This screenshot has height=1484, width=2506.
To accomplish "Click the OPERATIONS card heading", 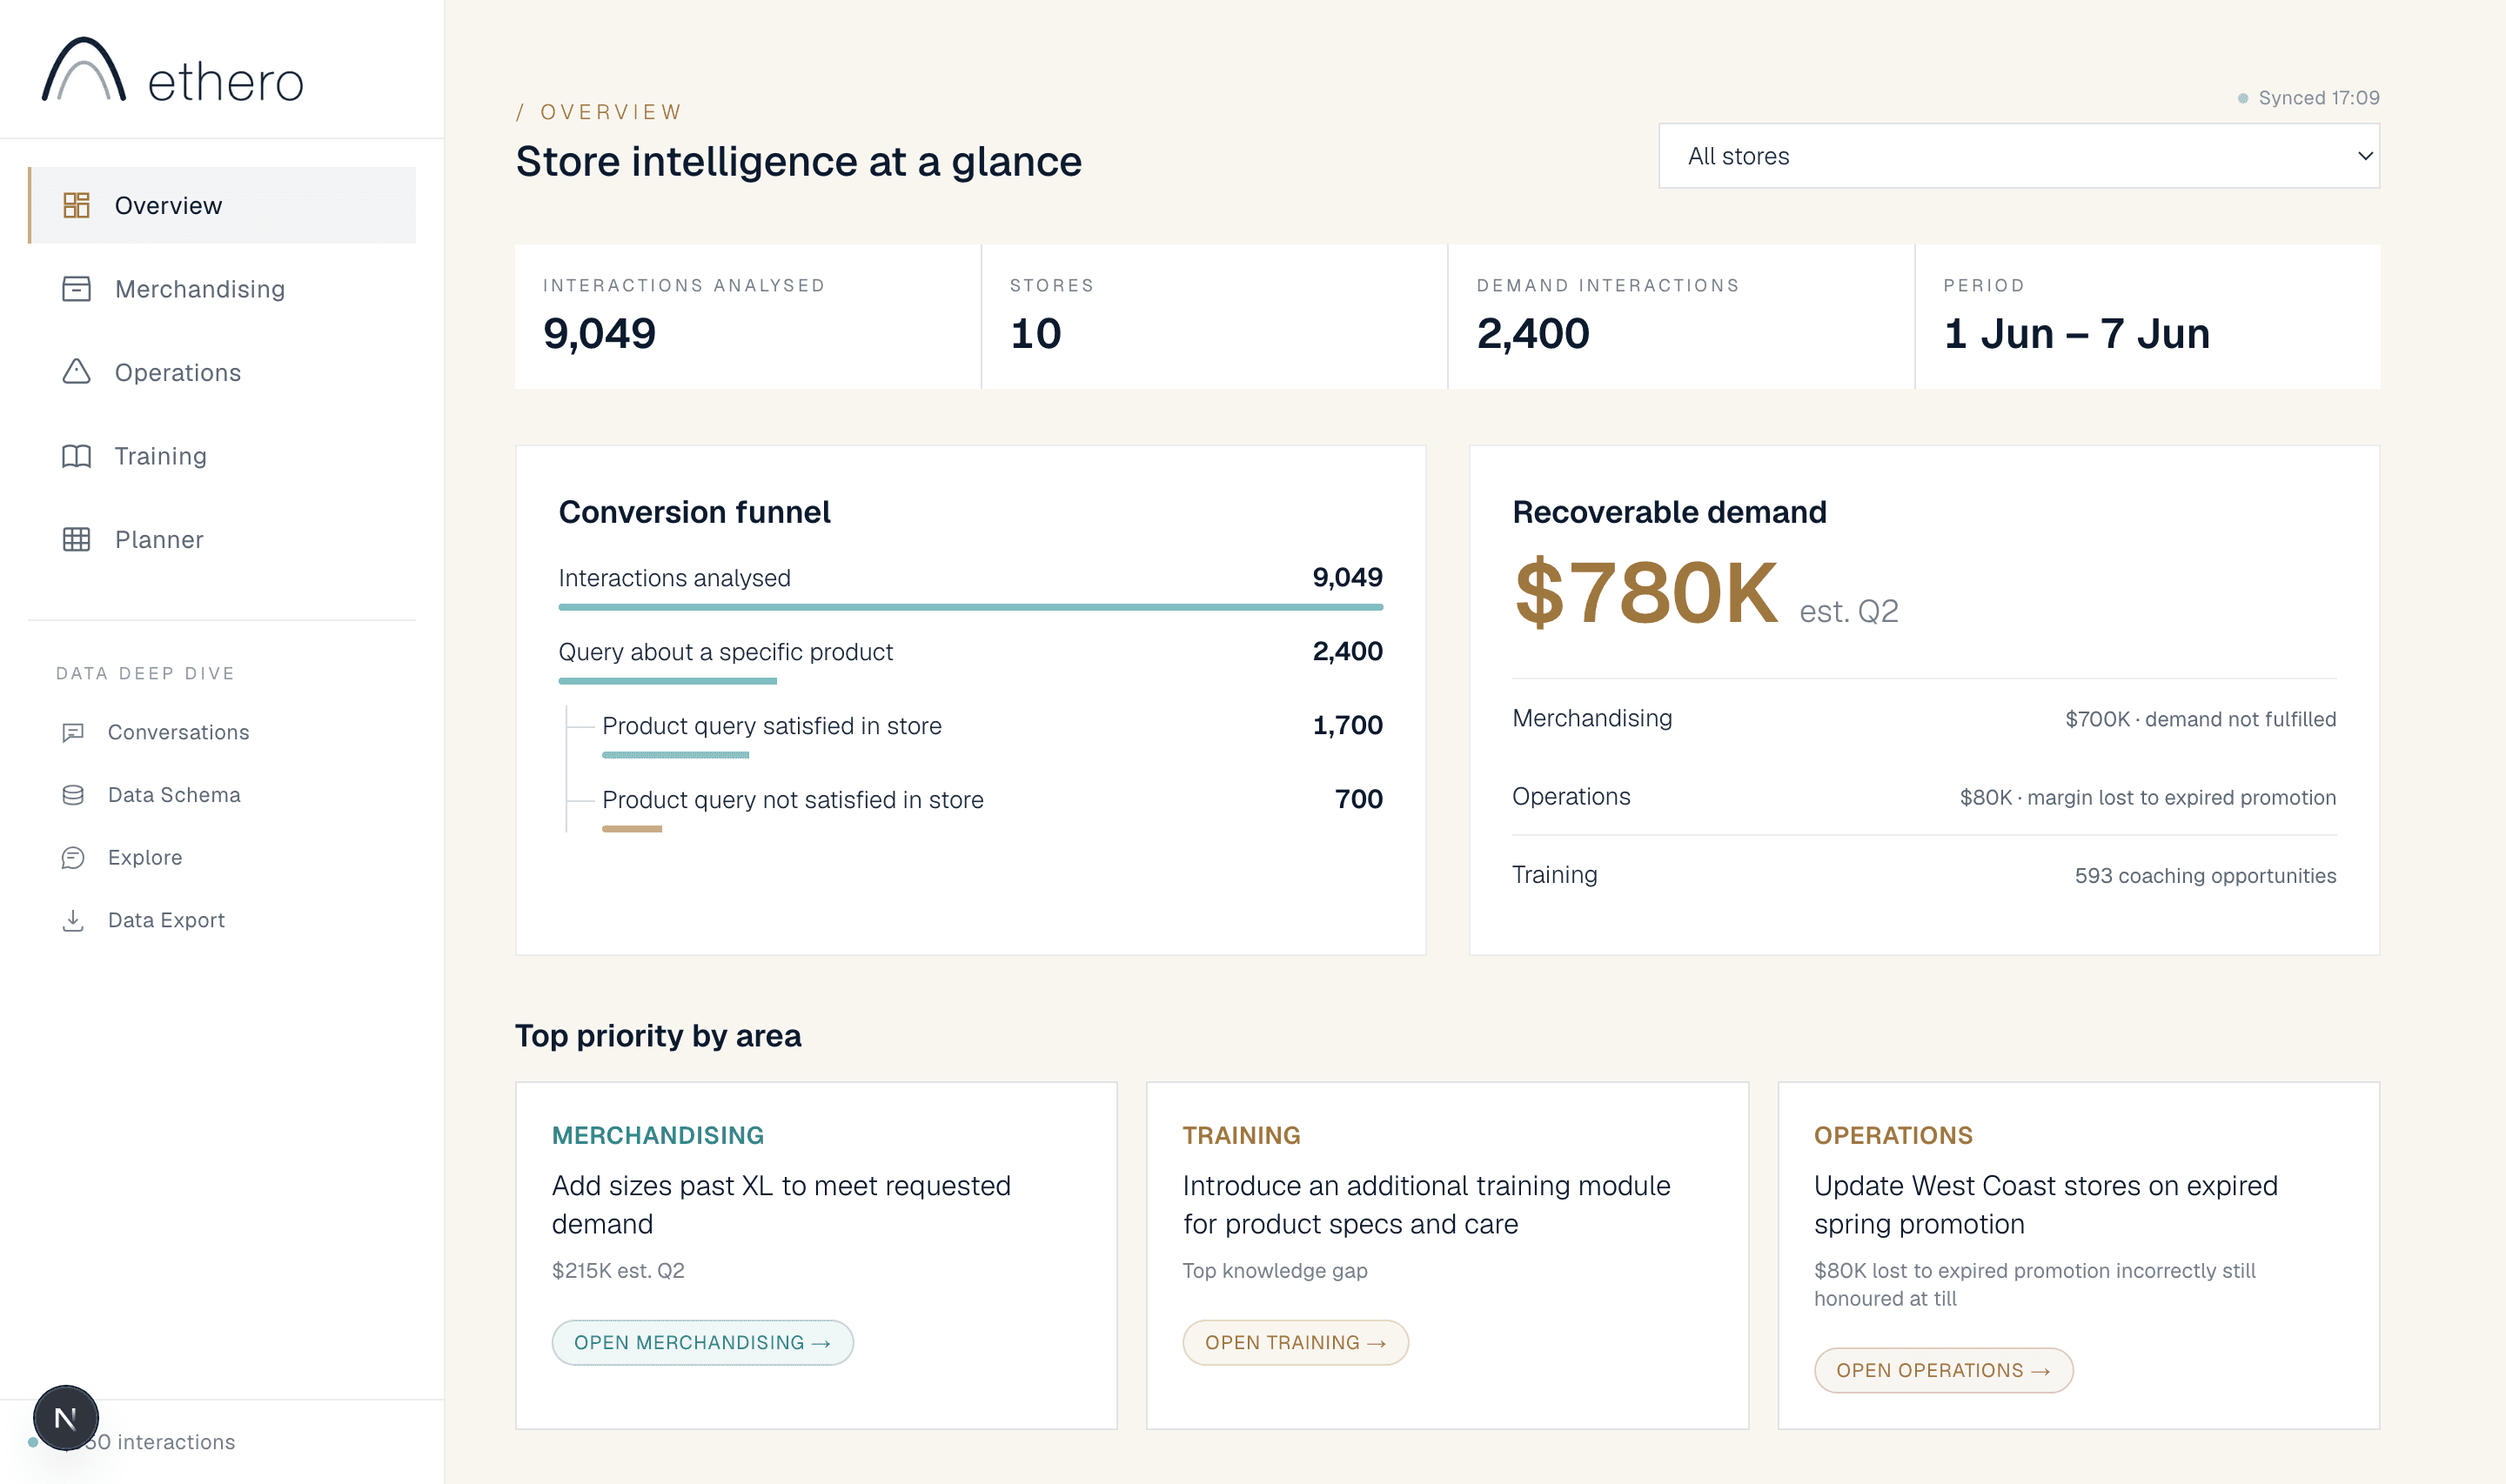I will 1893,1135.
